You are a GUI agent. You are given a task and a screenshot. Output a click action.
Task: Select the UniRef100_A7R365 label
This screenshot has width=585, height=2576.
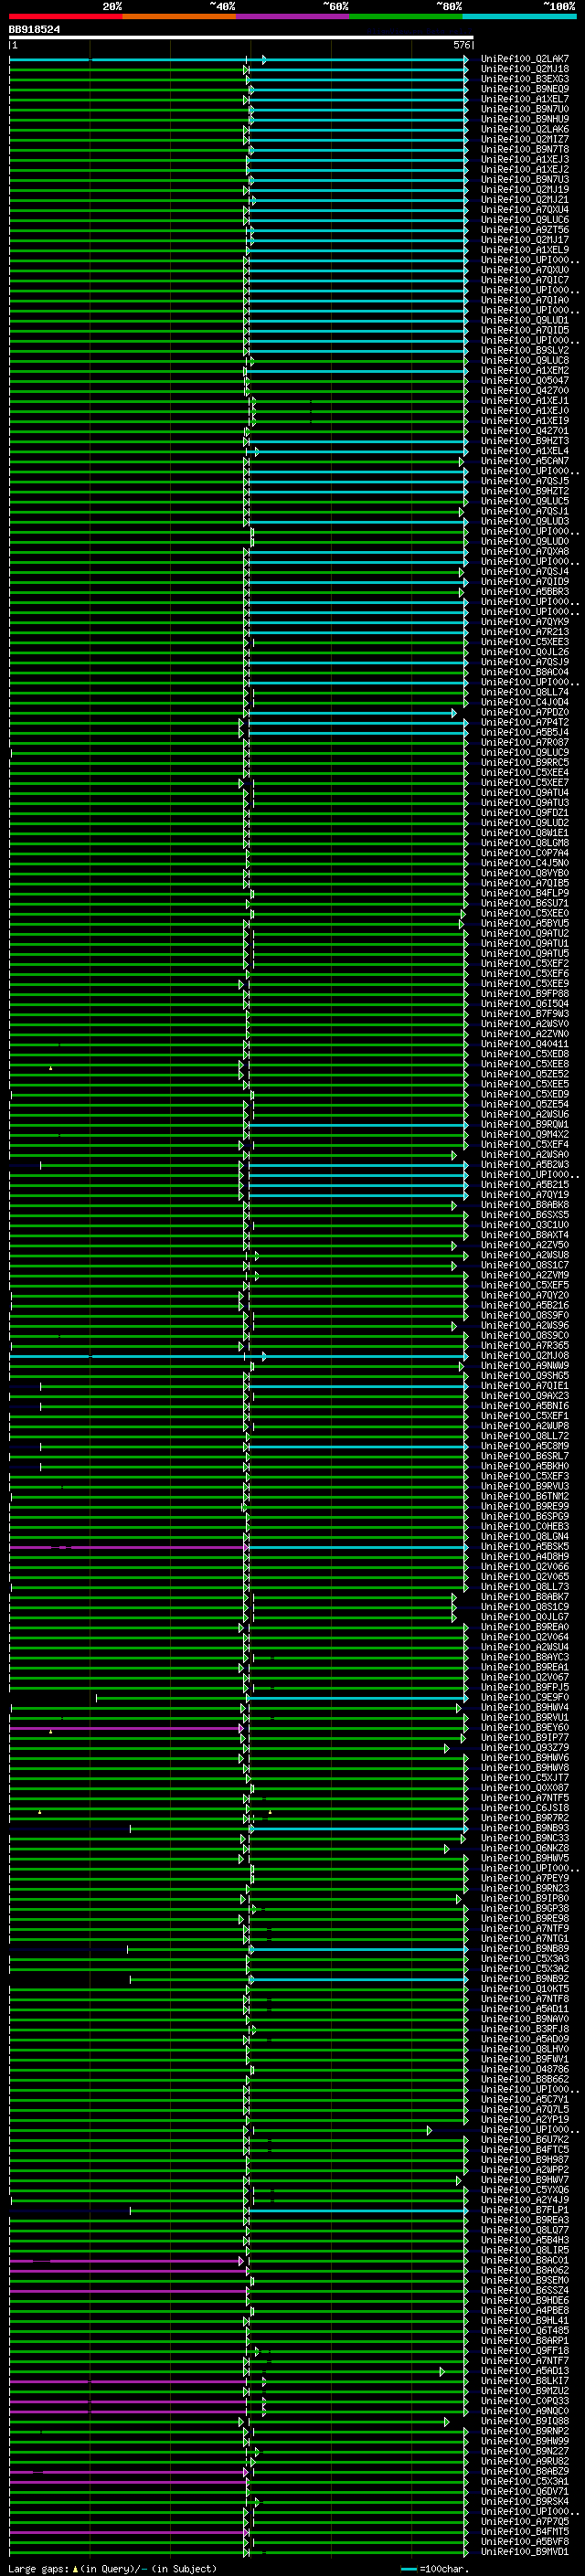pos(525,1346)
